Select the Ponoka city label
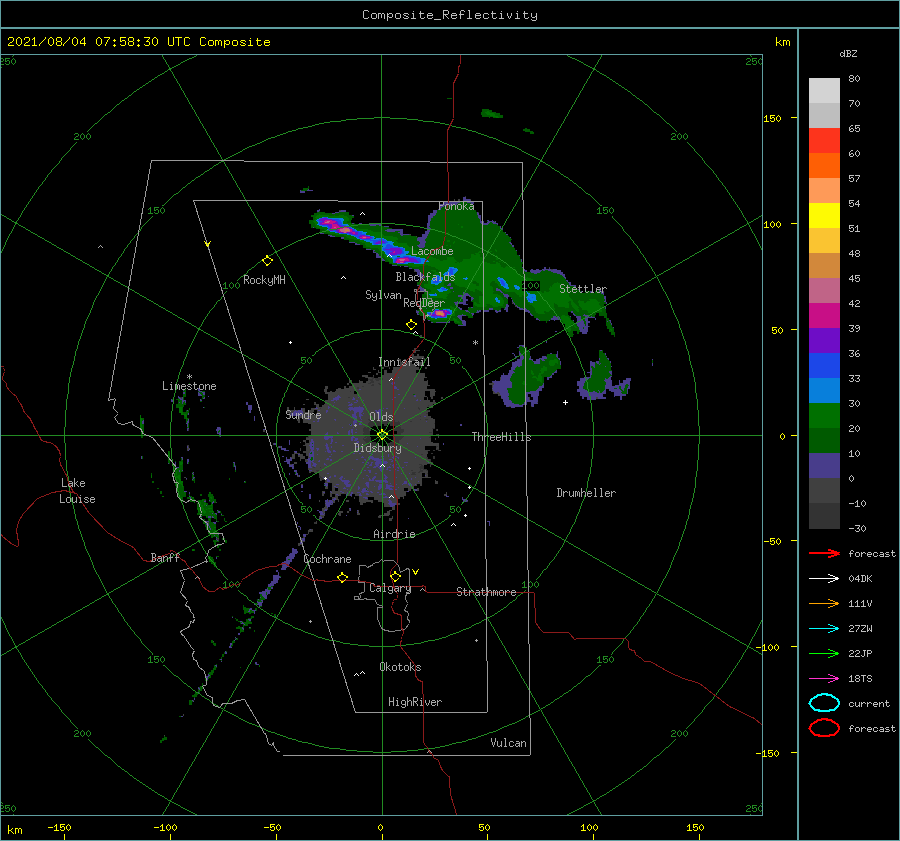The width and height of the screenshot is (900, 841). (456, 206)
